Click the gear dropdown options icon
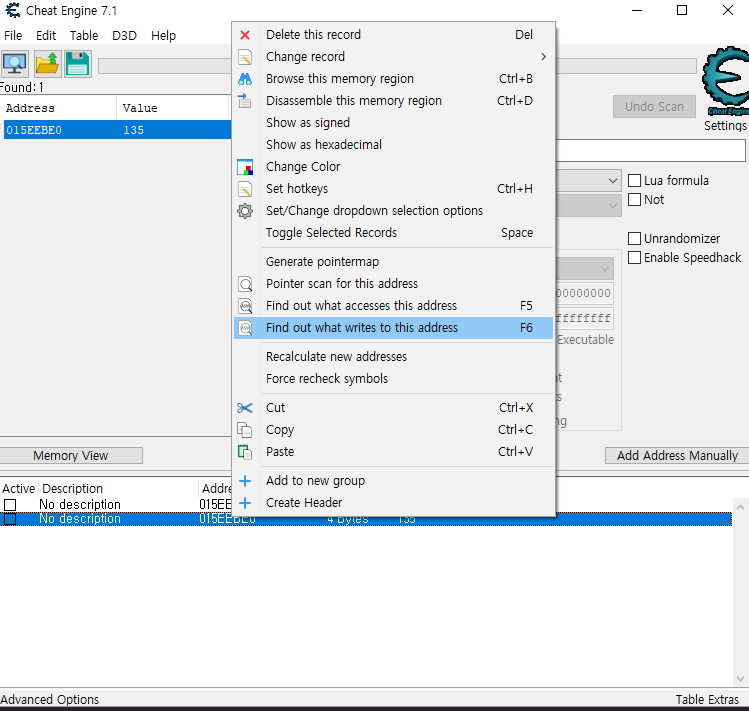Screen dimensions: 749x711 [x=245, y=211]
